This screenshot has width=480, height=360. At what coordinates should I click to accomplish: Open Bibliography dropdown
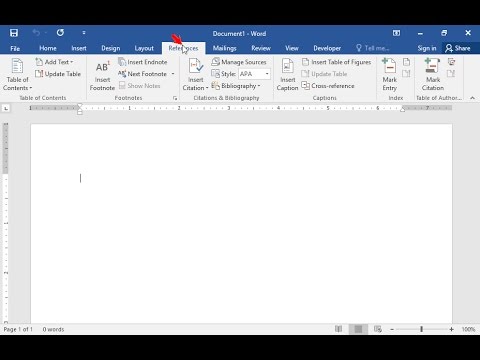coord(236,86)
